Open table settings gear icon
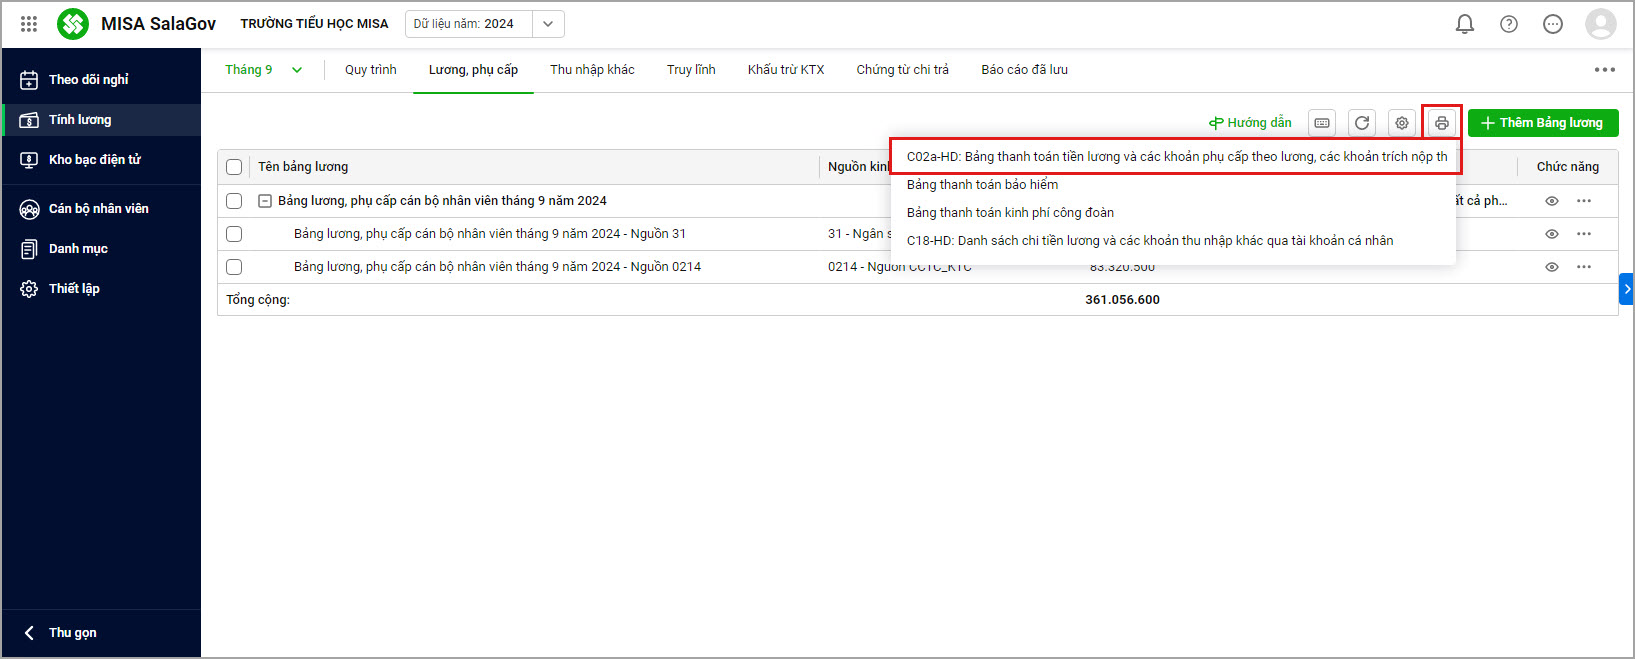 click(x=1402, y=123)
